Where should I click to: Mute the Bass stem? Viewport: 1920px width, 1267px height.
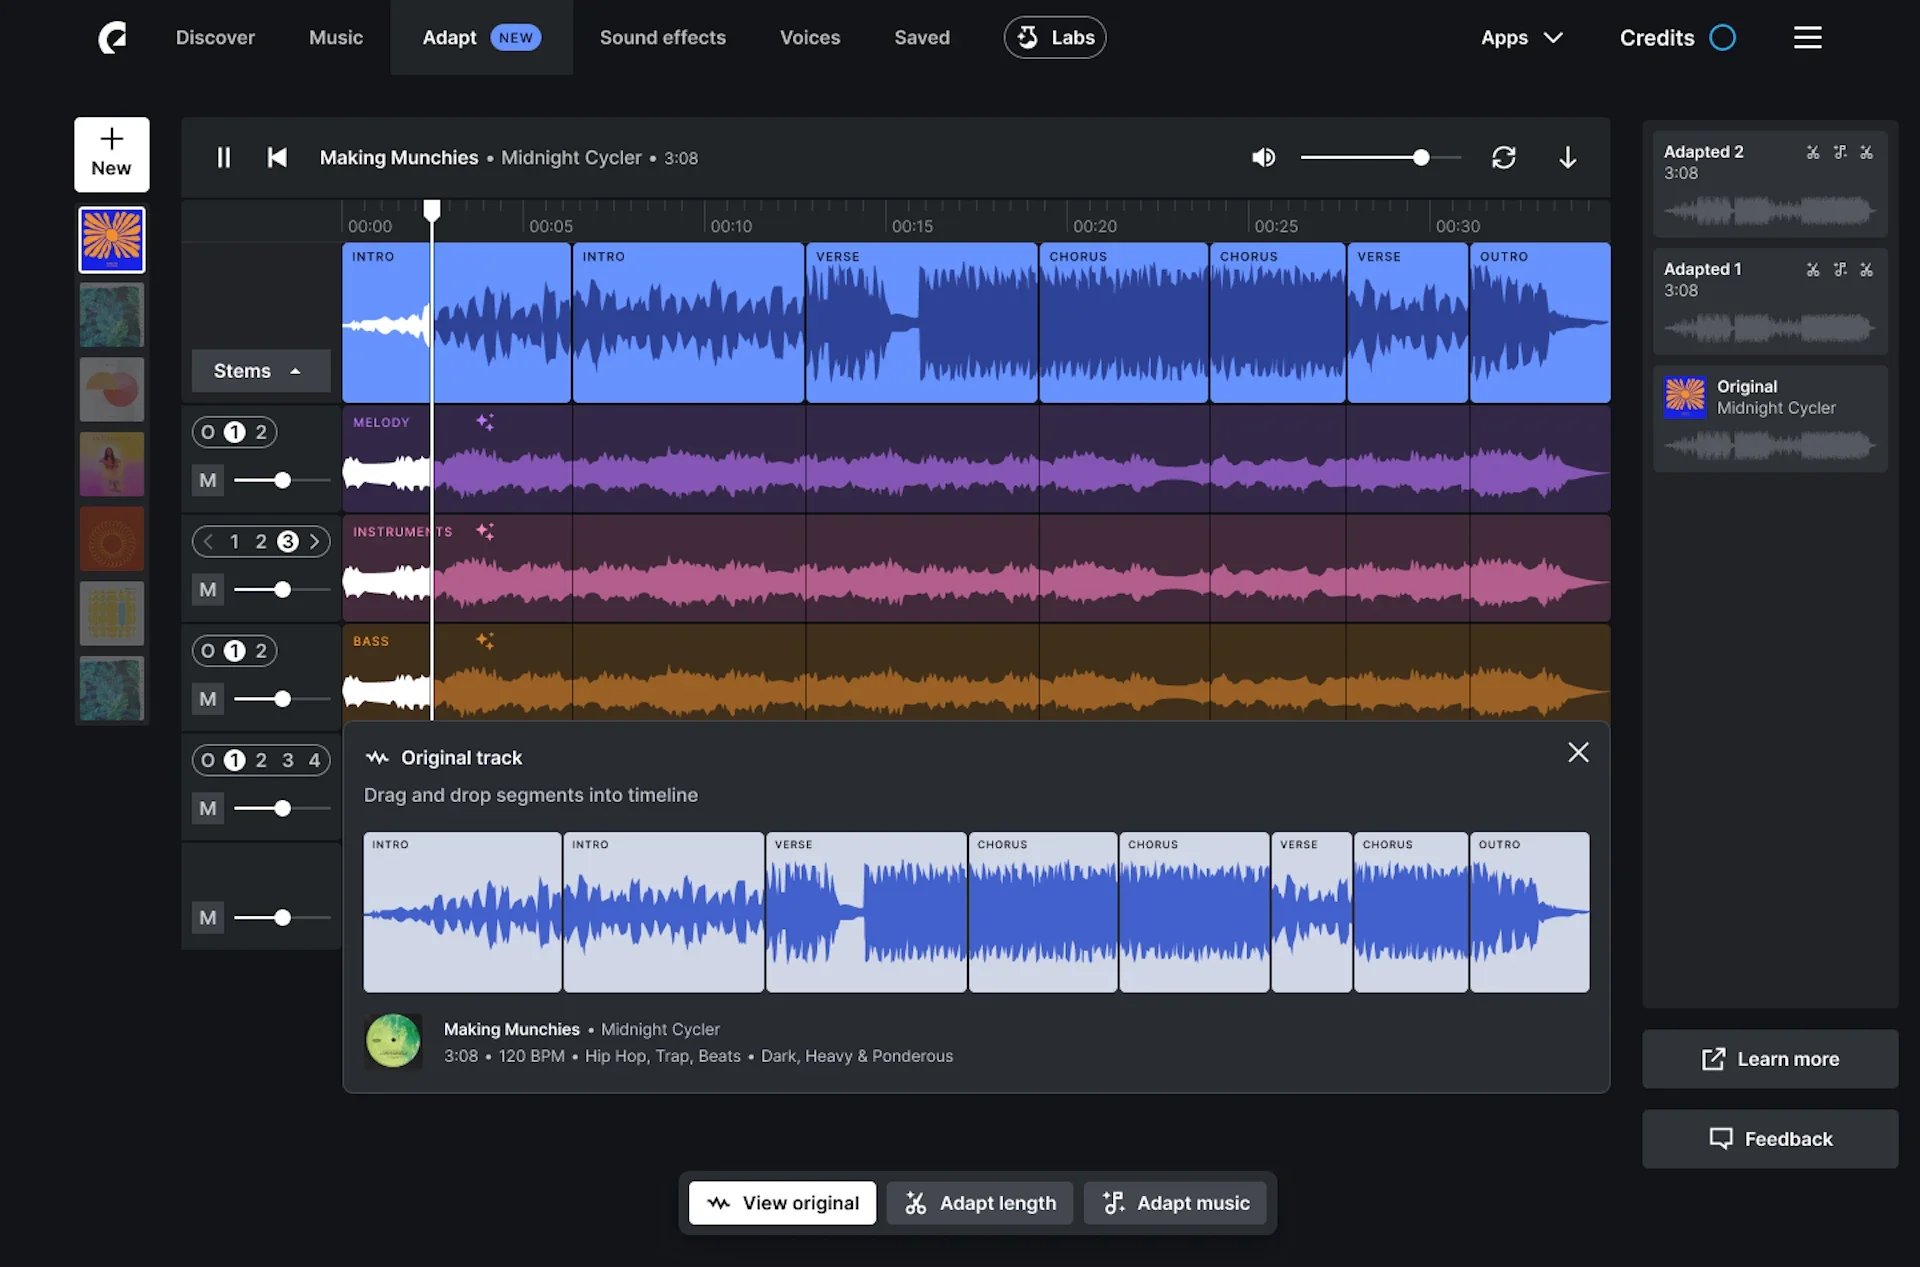tap(207, 699)
